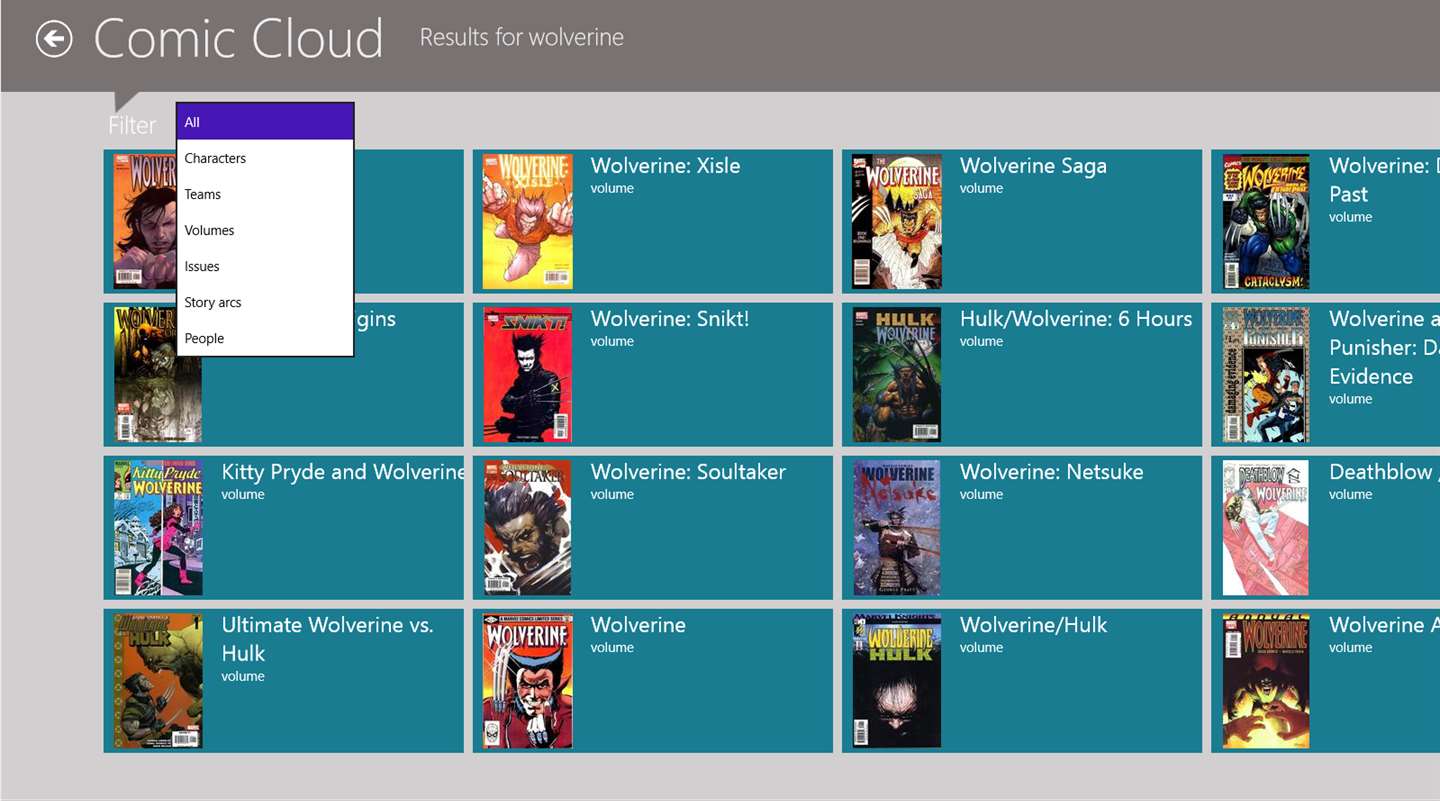Click the Wolverine/Hulk title text
The image size is (1440, 801).
tap(1033, 625)
